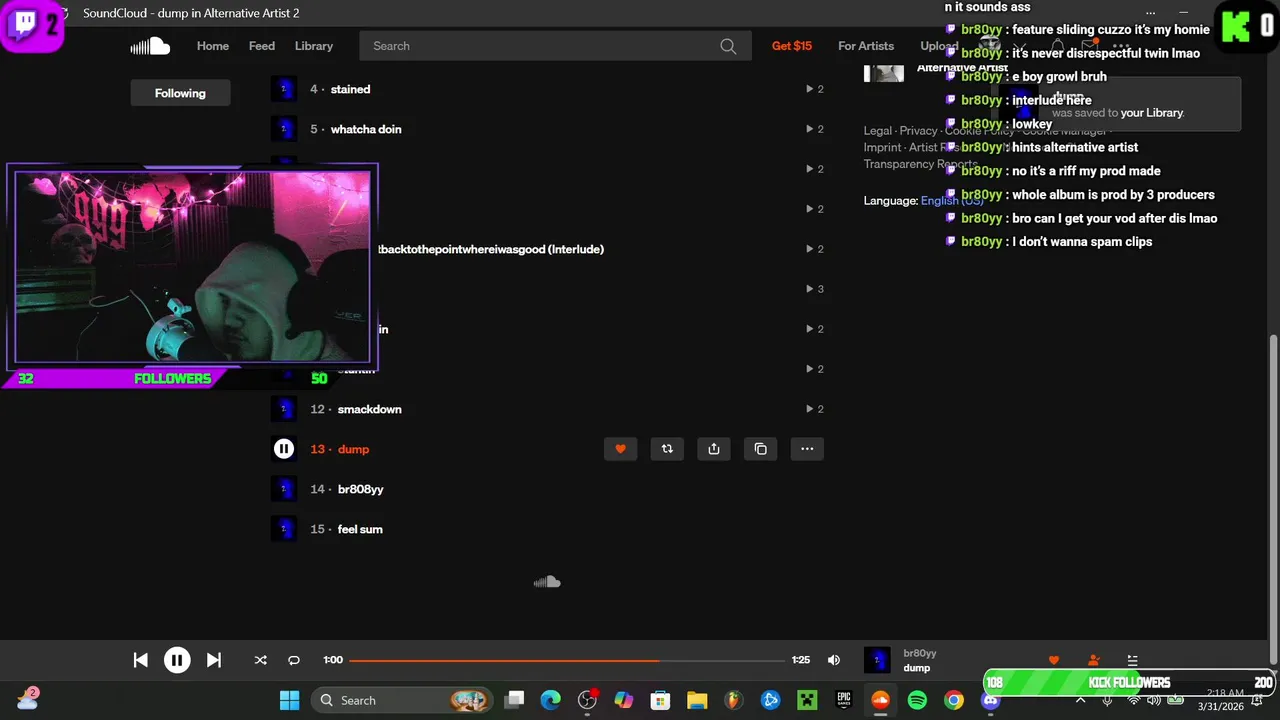
Task: Click the Legal footer link
Action: click(878, 130)
